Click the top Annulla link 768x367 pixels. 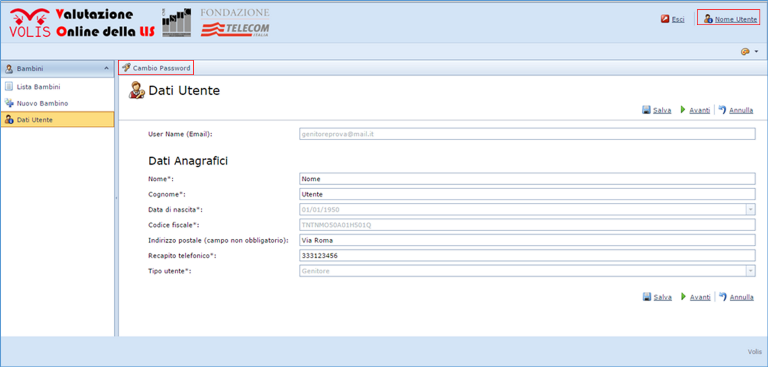741,110
